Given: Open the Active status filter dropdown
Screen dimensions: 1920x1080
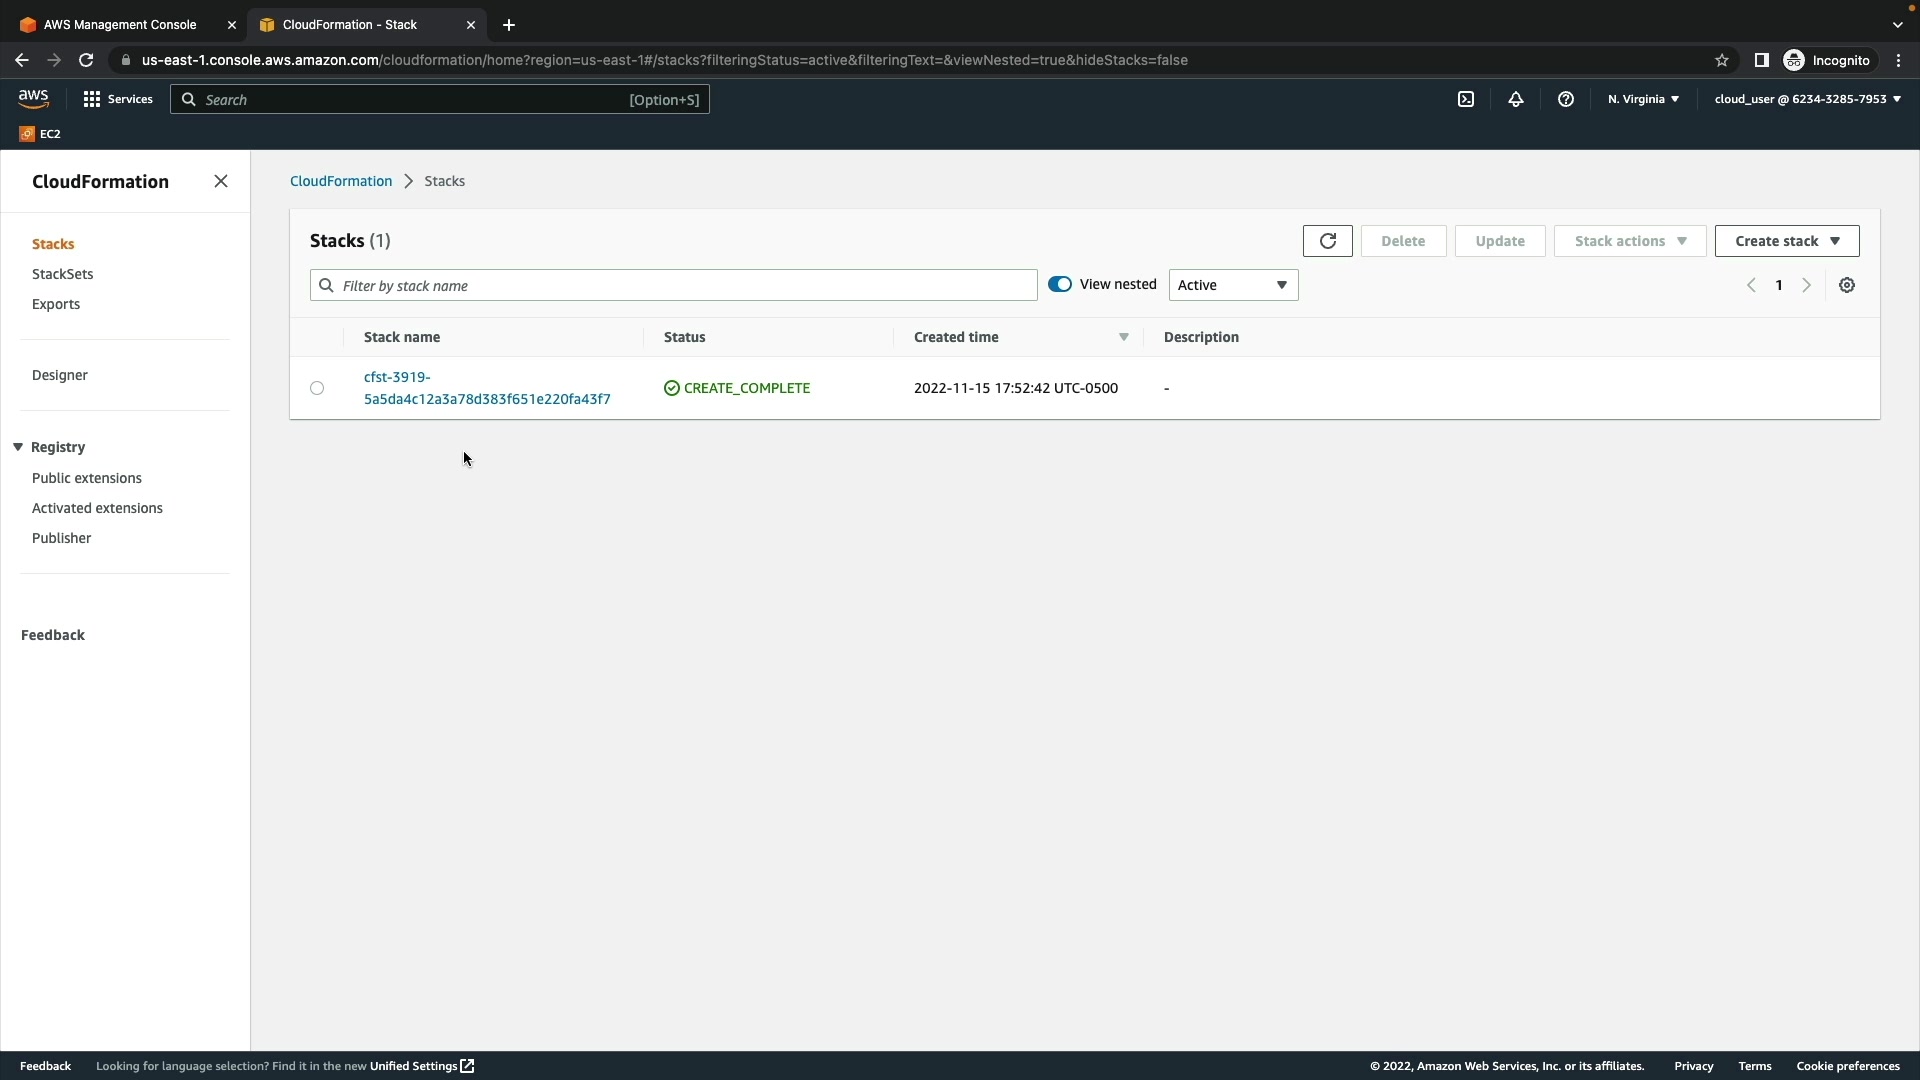Looking at the screenshot, I should (1232, 285).
